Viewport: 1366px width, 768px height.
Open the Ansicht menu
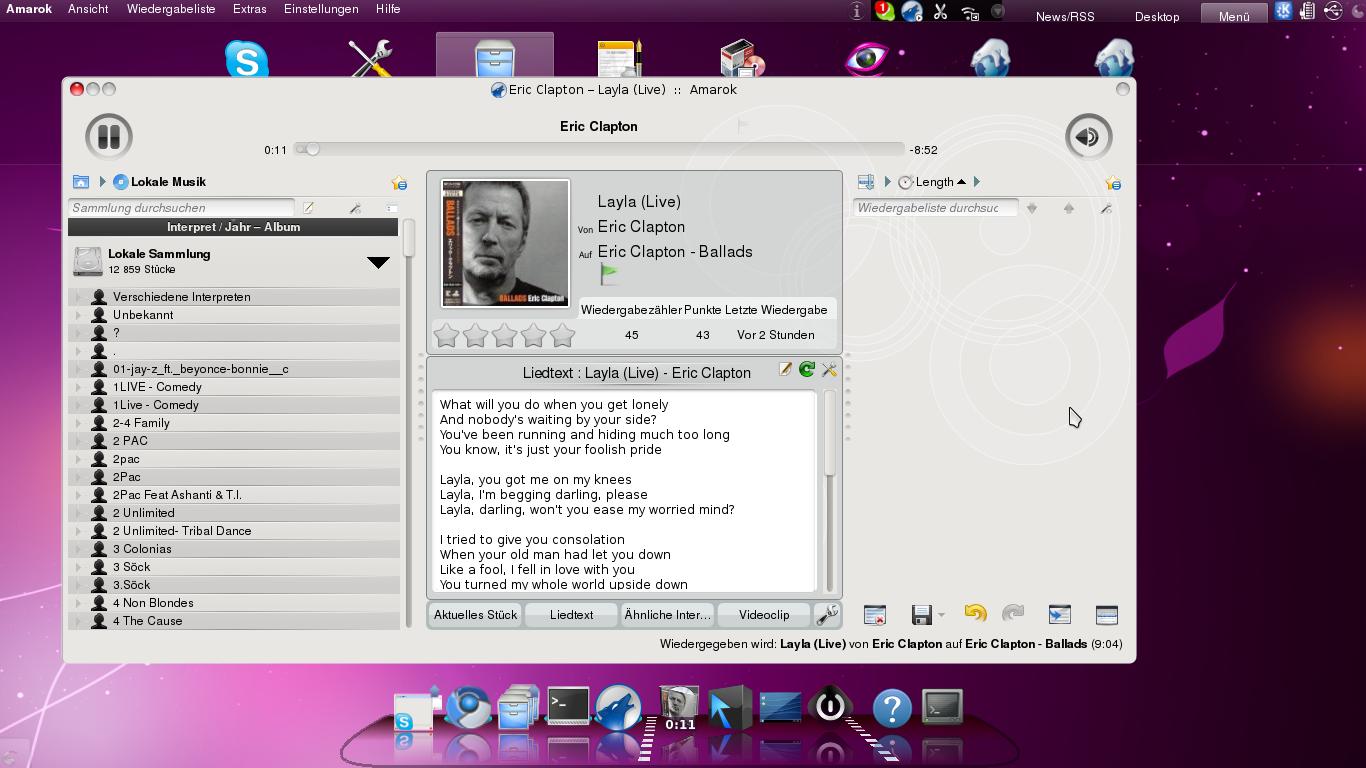(x=88, y=9)
